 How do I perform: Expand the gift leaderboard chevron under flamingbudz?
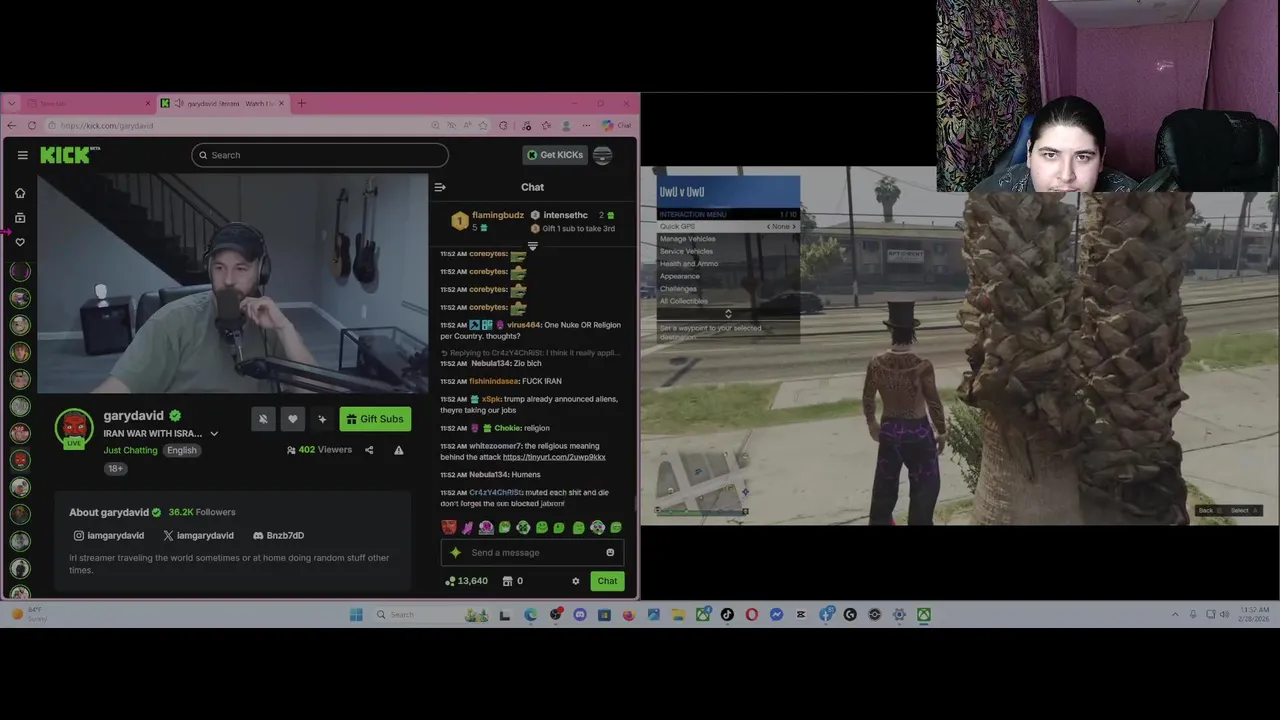[532, 246]
